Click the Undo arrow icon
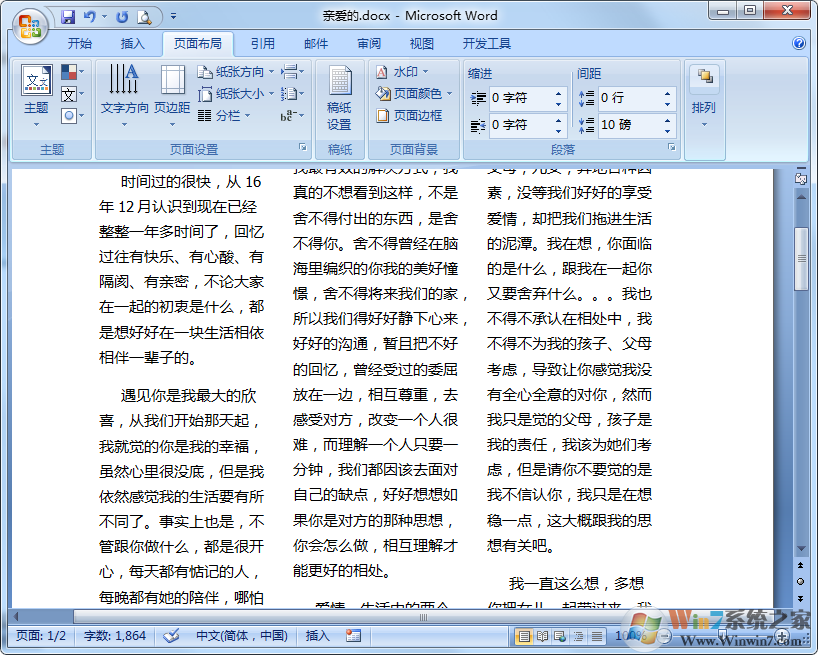 [91, 16]
